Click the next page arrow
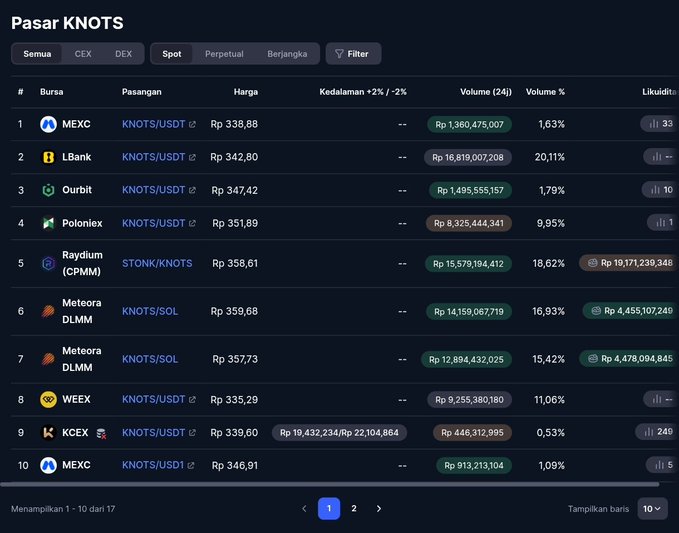The width and height of the screenshot is (679, 533). pos(379,508)
